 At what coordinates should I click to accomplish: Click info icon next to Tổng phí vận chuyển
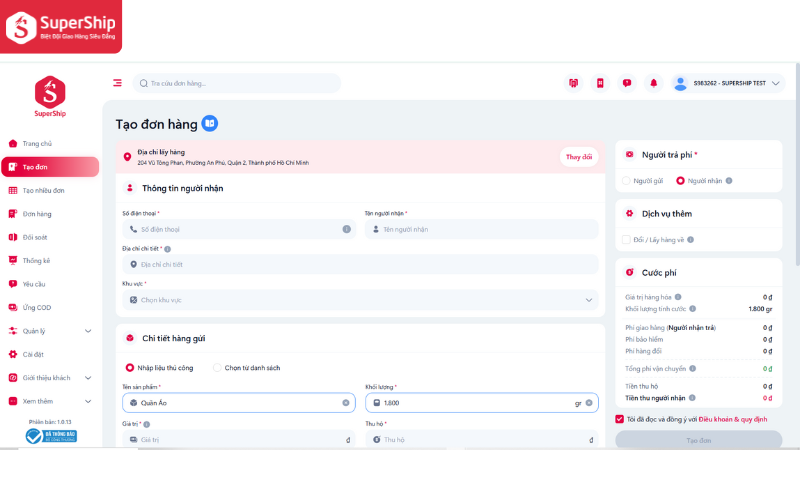(x=693, y=368)
